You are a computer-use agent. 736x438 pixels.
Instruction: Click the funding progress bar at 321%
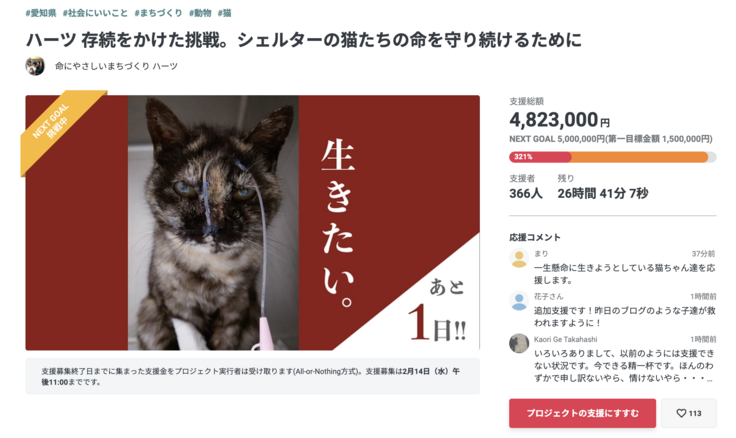point(612,157)
